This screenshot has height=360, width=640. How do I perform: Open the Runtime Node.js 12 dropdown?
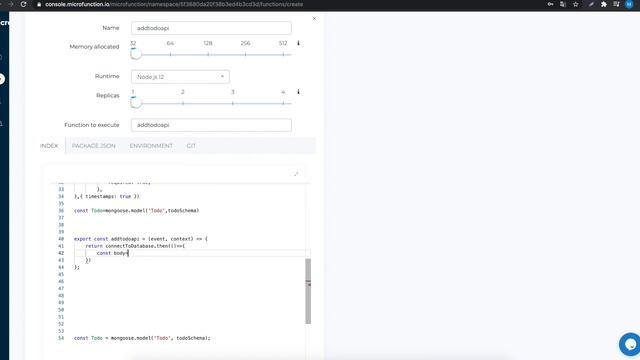pos(180,77)
